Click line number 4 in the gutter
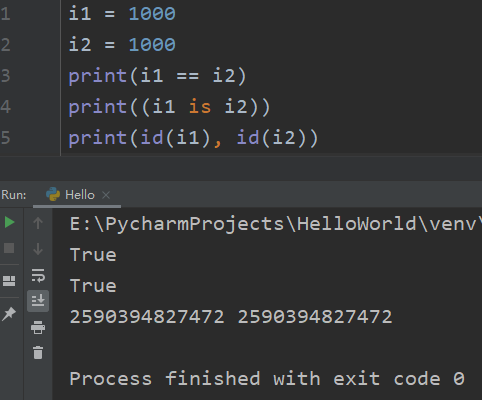Viewport: 482px width, 400px height. (5, 107)
